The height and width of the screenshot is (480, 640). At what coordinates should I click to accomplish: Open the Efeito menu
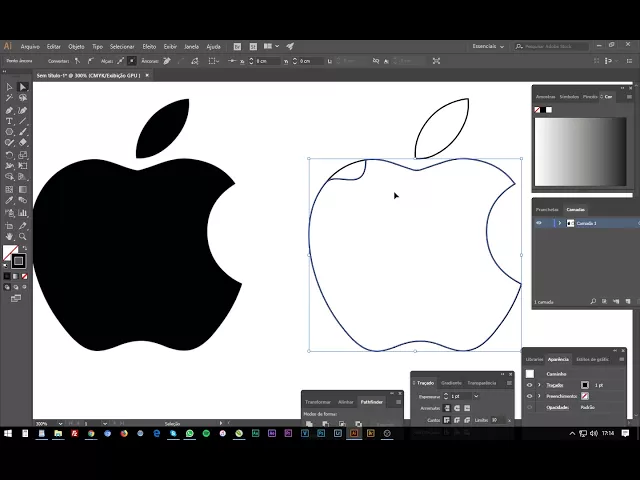point(149,47)
